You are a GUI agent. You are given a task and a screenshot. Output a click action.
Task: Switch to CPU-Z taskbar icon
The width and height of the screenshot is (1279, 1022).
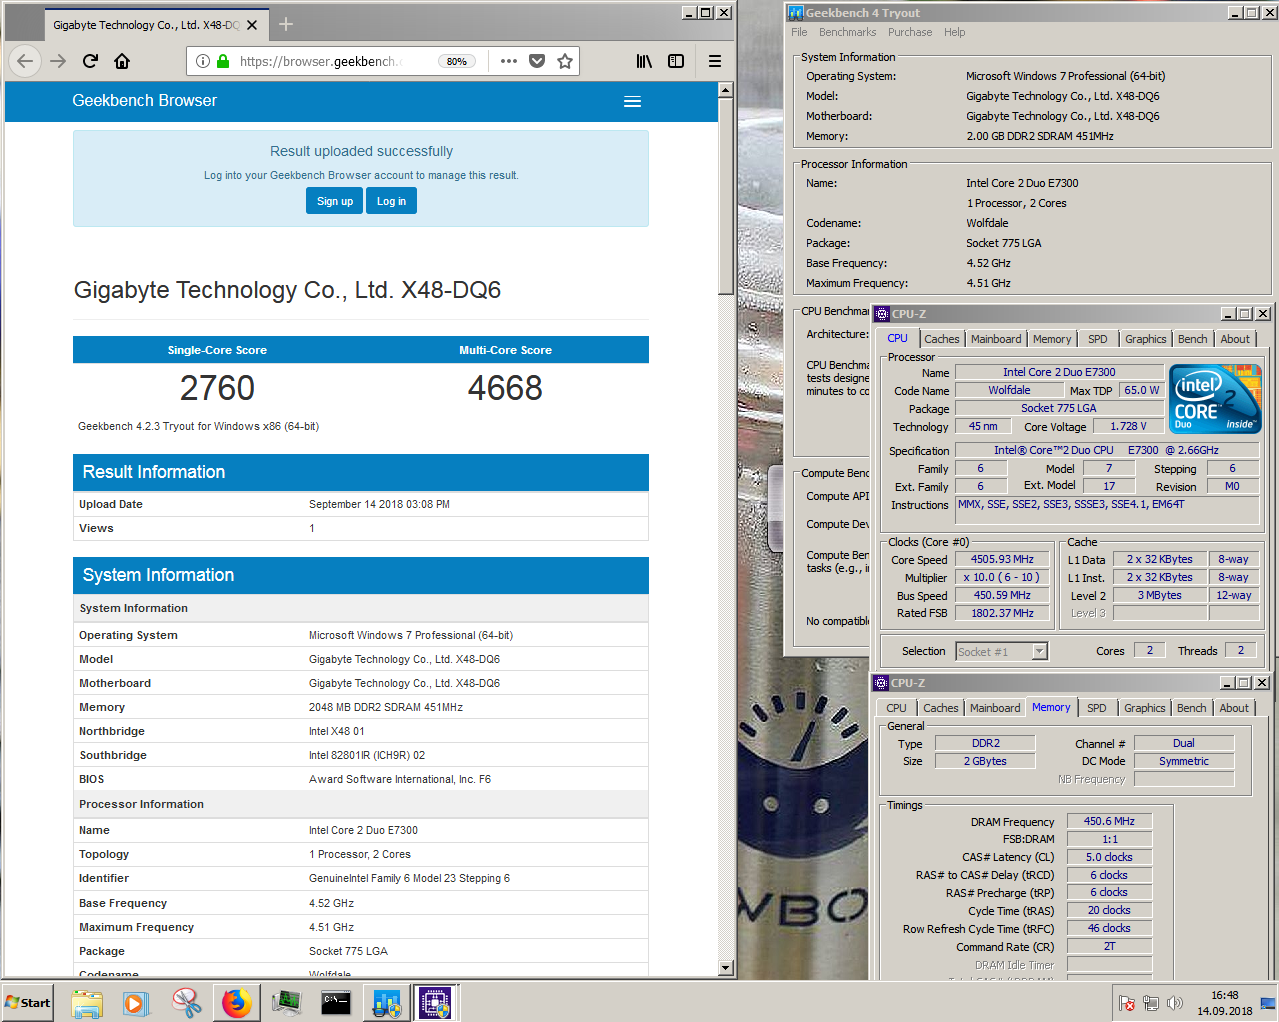435,1002
